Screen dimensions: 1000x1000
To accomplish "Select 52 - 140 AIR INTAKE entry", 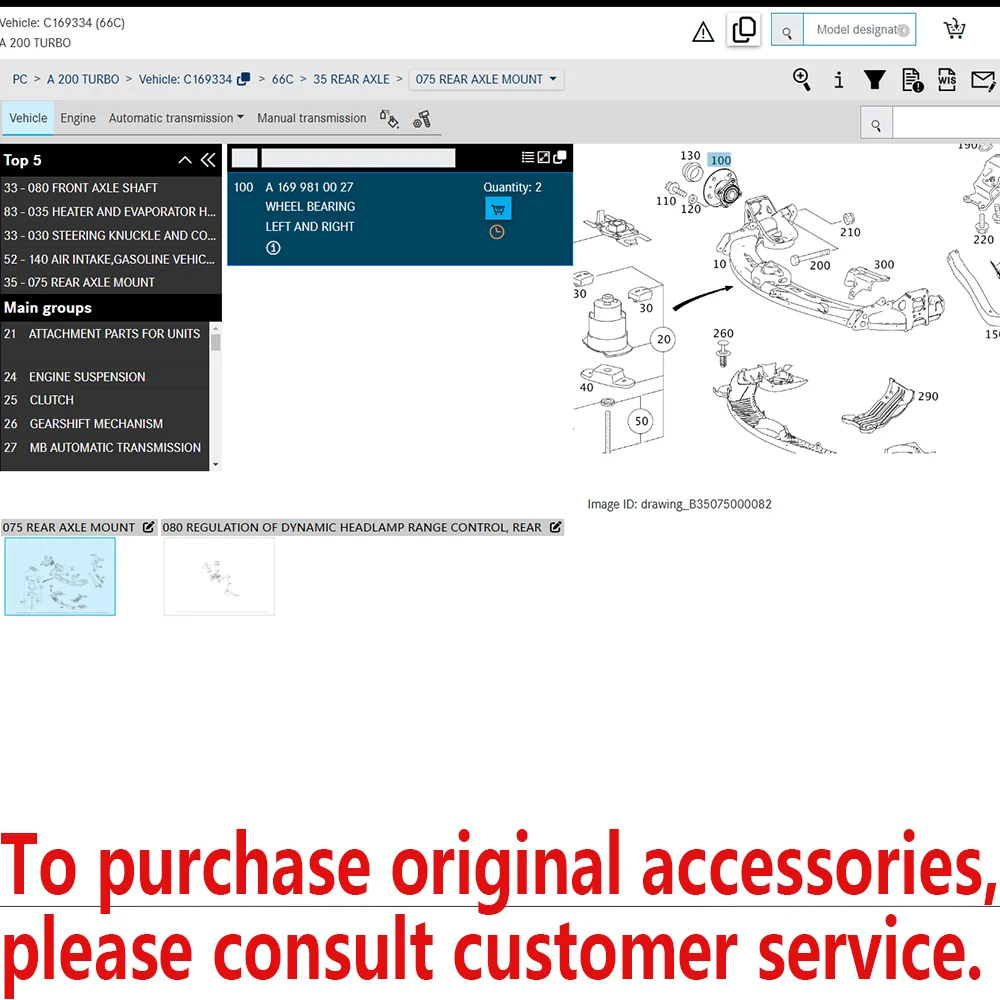I will point(110,259).
